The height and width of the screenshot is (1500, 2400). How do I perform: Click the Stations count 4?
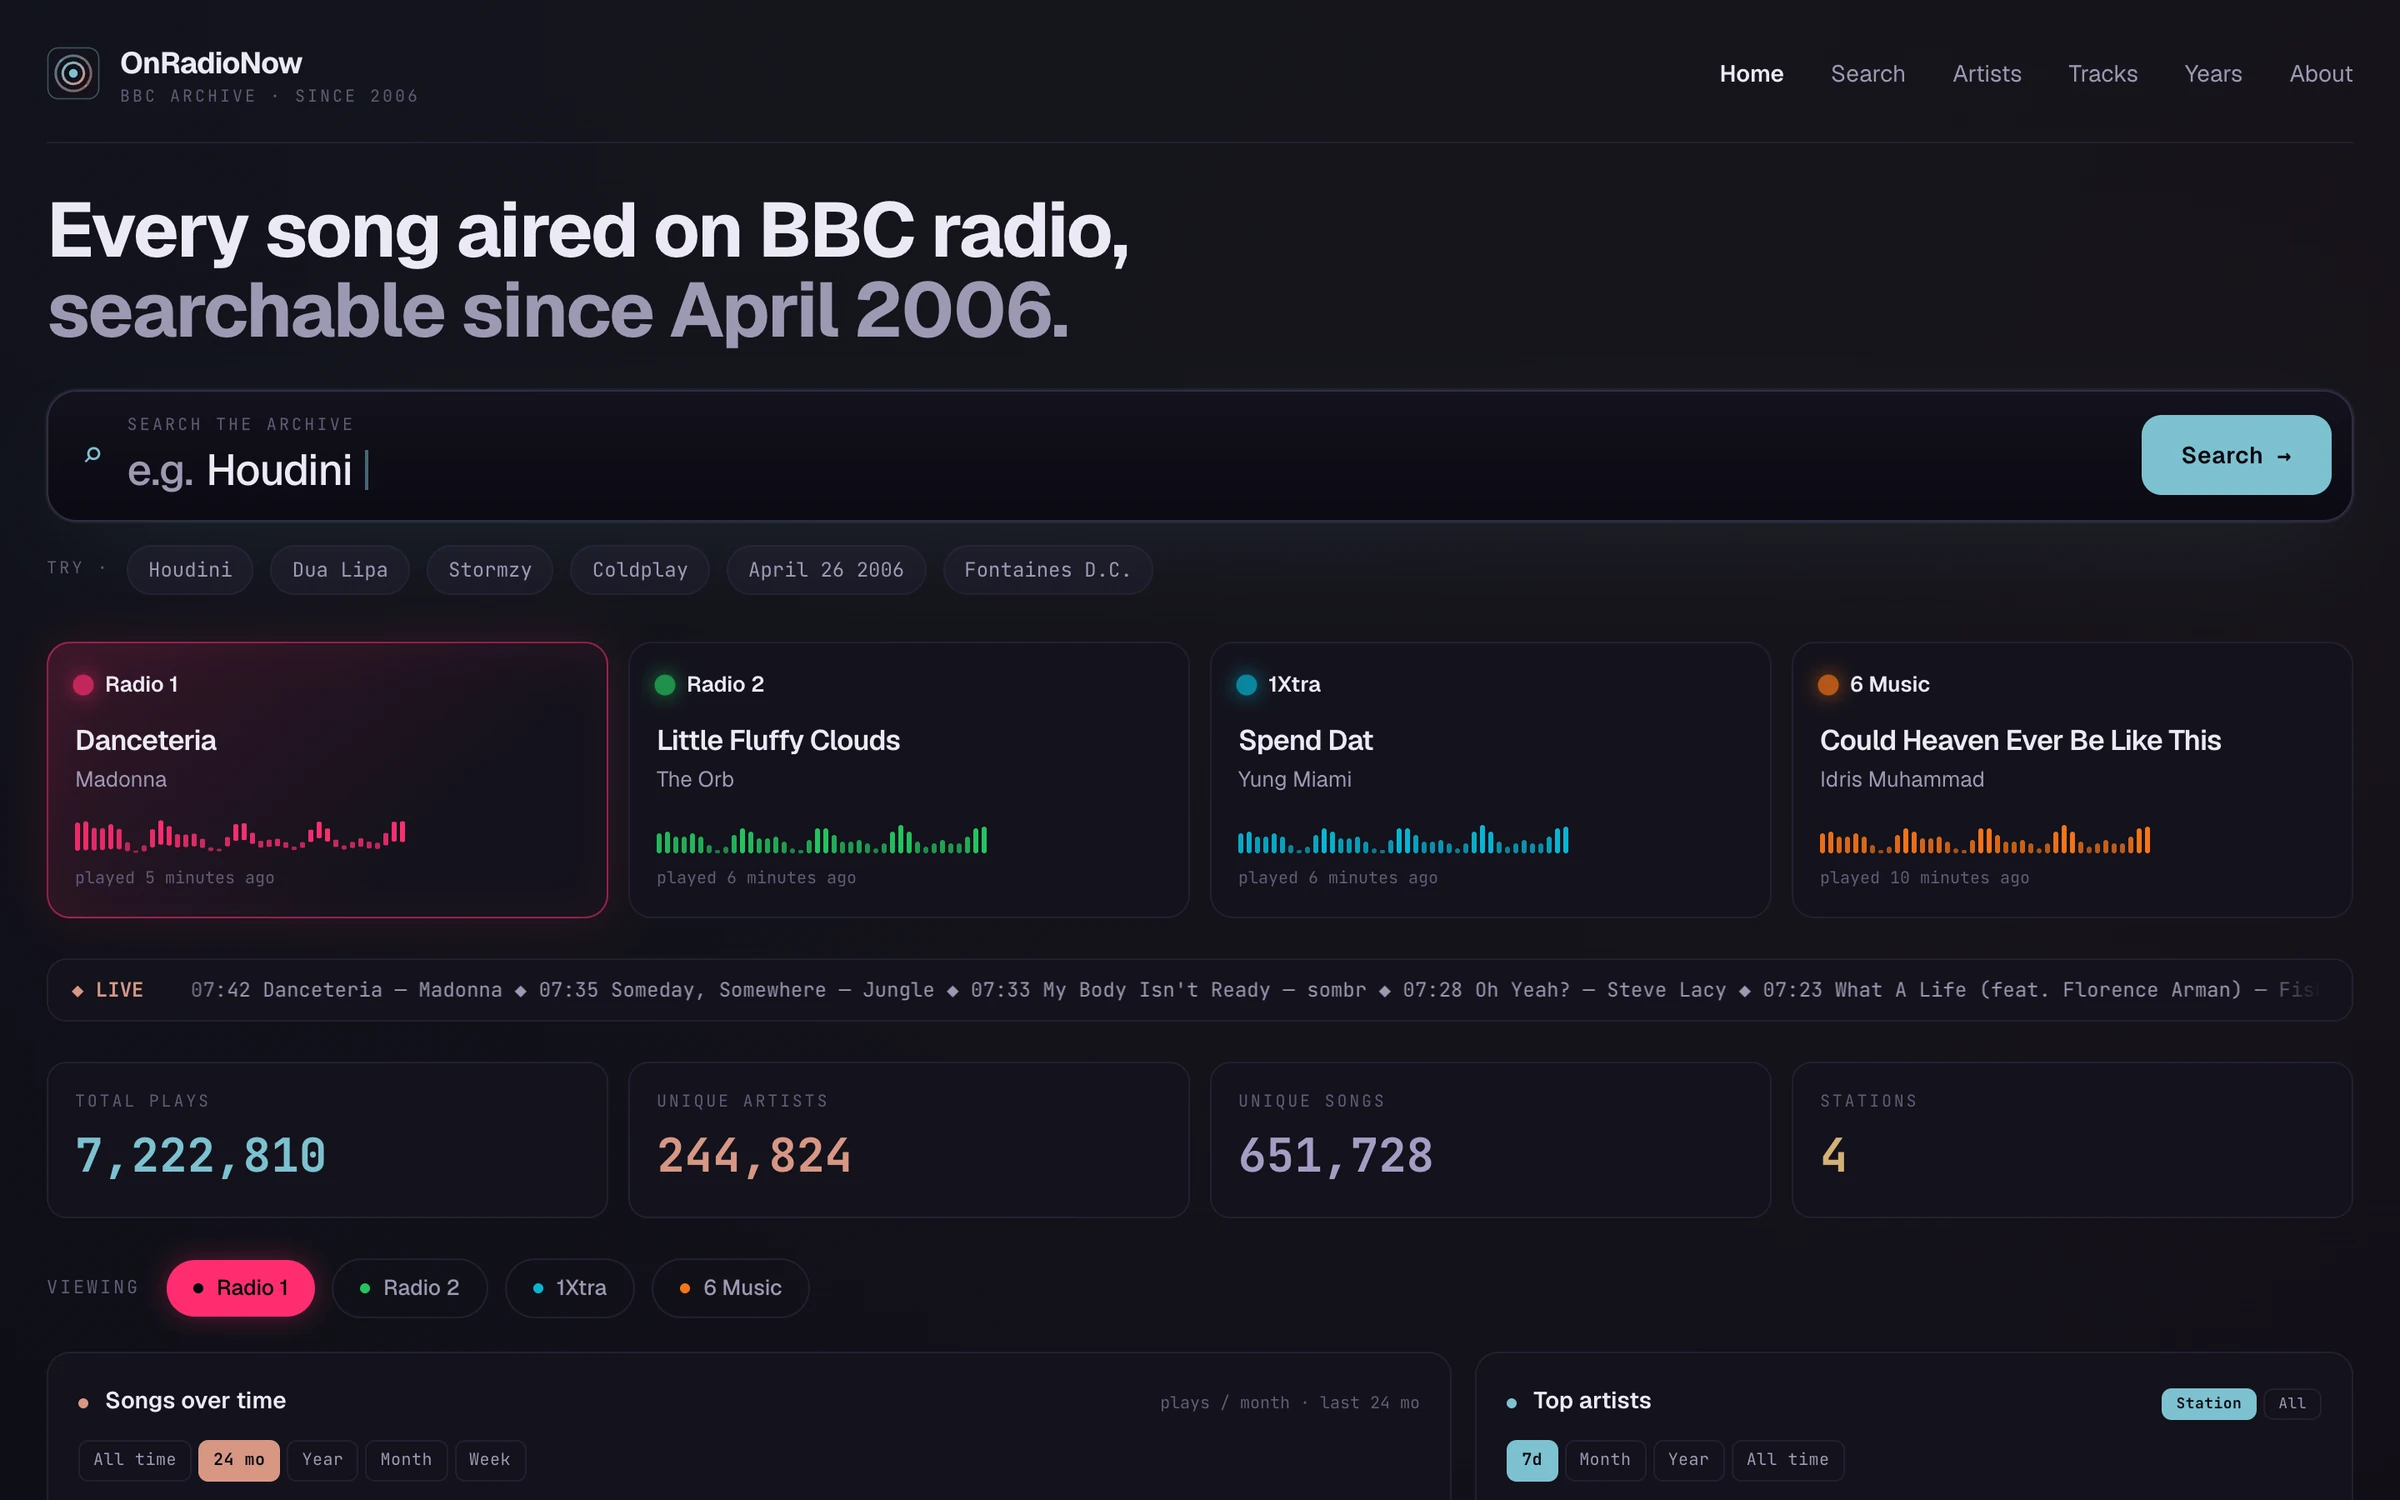pos(1833,1156)
